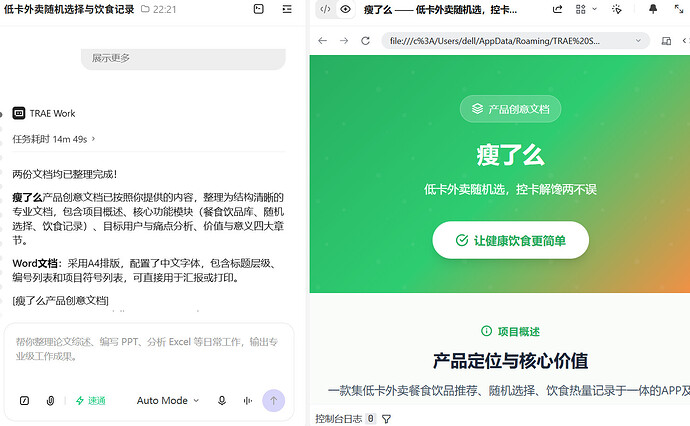690x426 pixels.
Task: Click the 瘦了么 hero title
Action: pyautogui.click(x=510, y=156)
